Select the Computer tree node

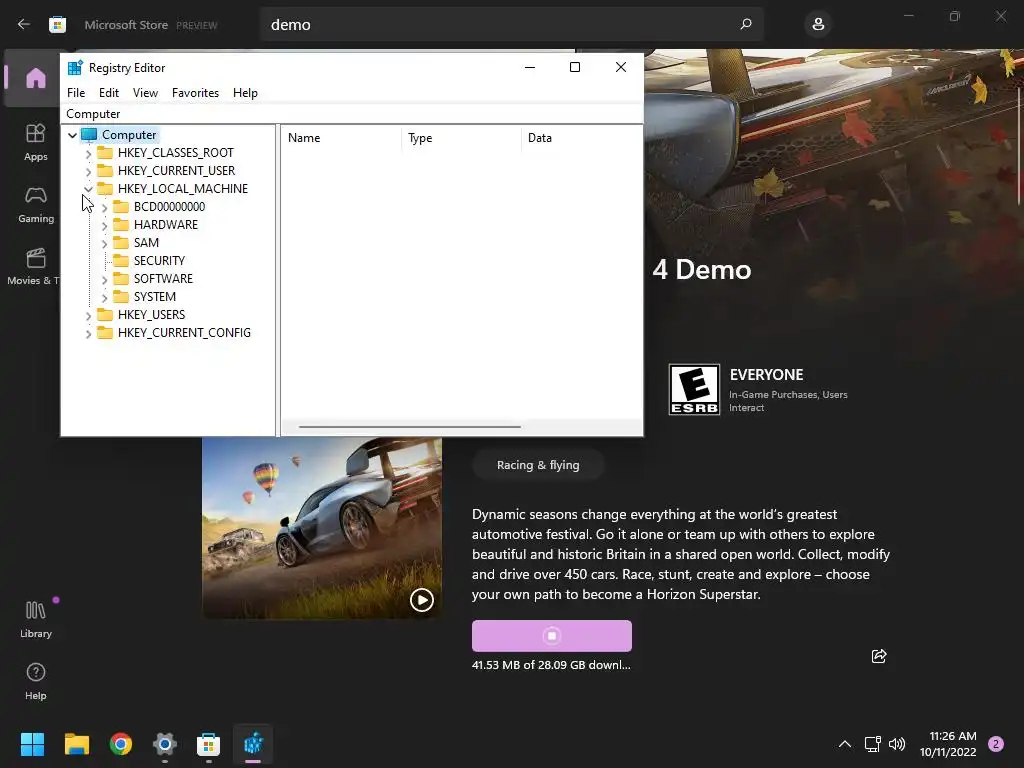coord(129,135)
